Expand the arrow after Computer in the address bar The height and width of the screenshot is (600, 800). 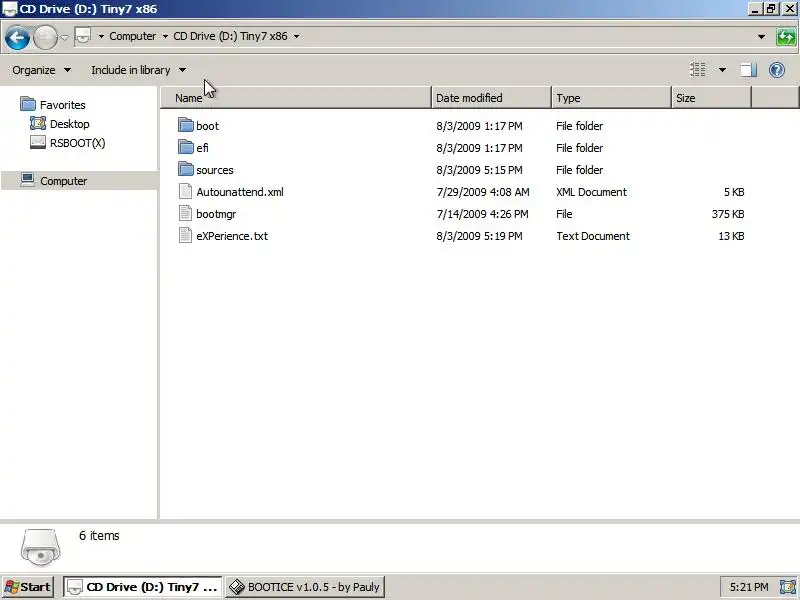pos(165,36)
